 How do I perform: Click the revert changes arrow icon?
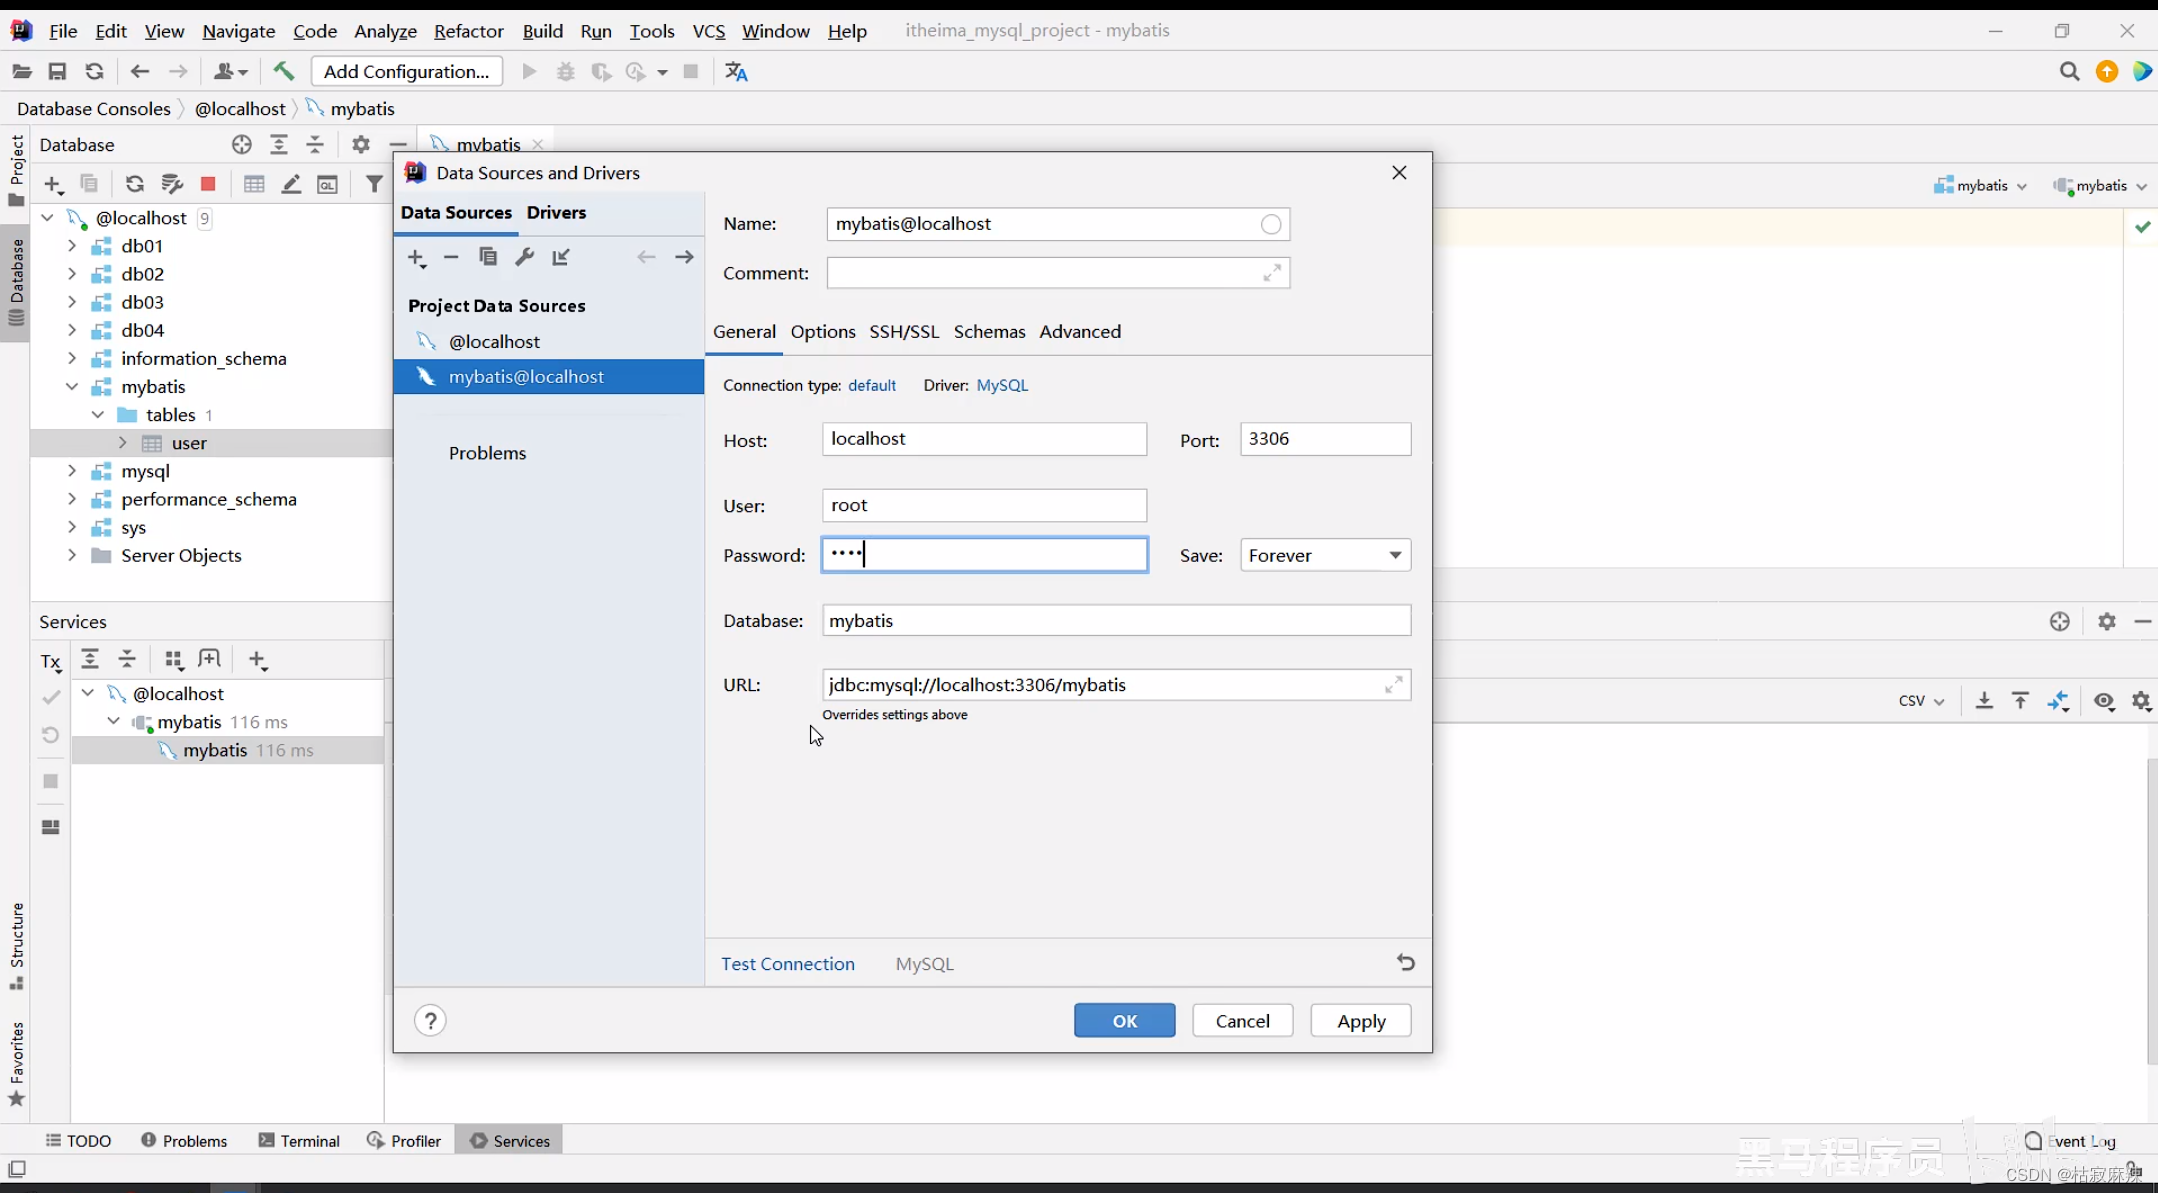[x=1405, y=962]
